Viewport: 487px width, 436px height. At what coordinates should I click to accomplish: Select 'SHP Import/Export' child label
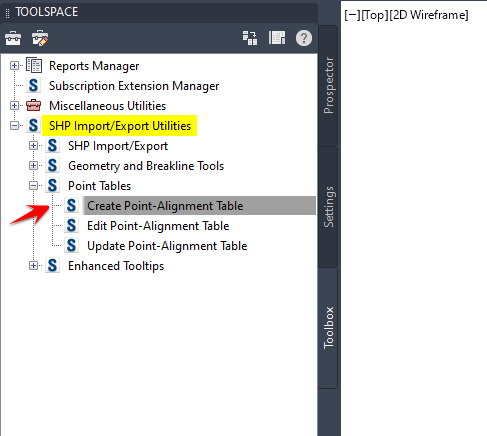tap(118, 146)
